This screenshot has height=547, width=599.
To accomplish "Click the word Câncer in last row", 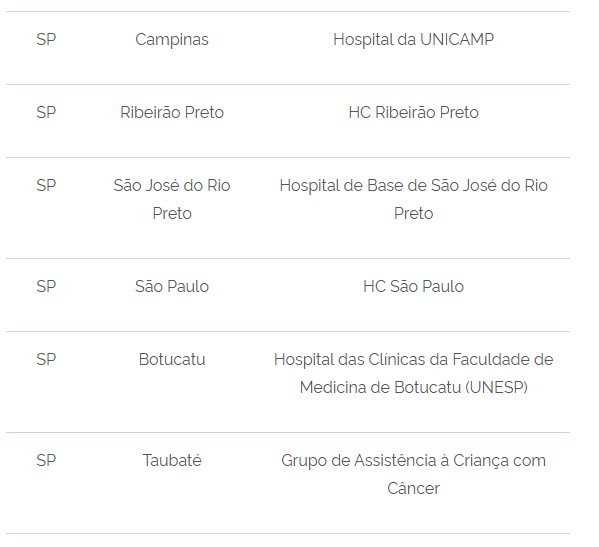I will [413, 488].
